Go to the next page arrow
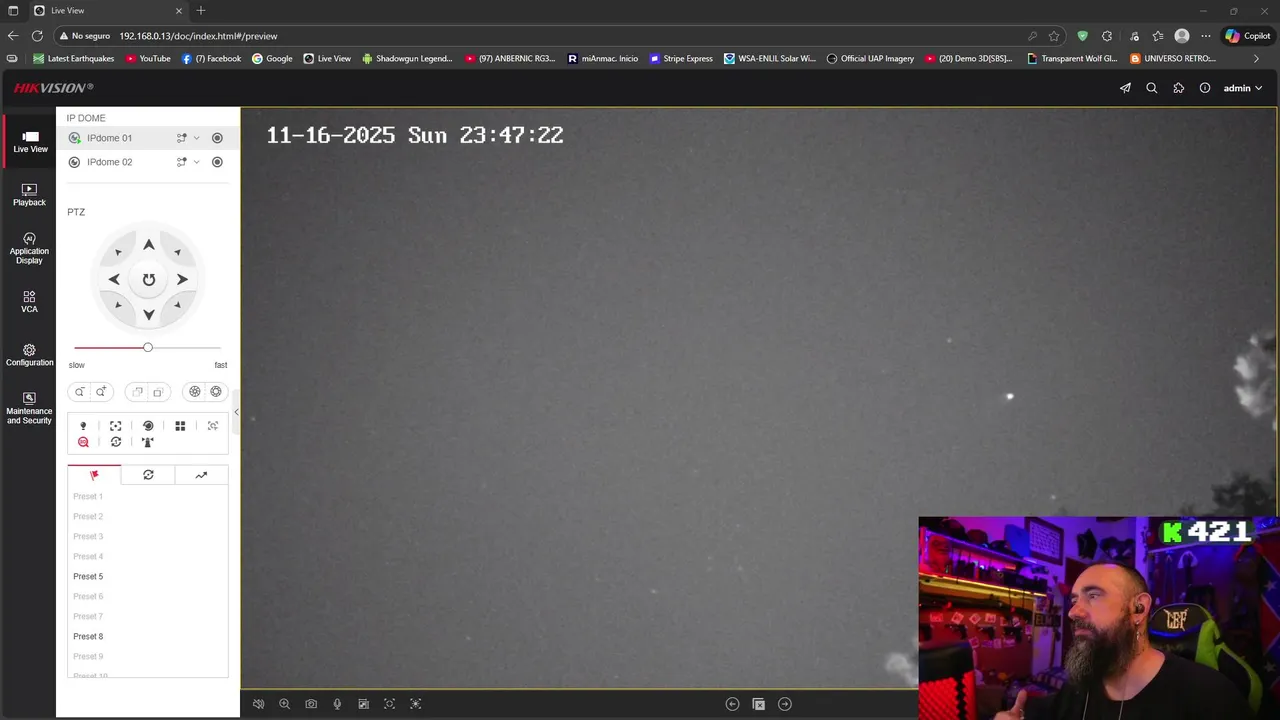 pyautogui.click(x=785, y=704)
